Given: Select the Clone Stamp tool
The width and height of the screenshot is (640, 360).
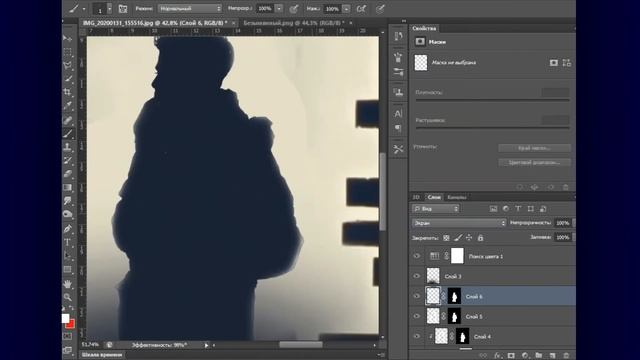Looking at the screenshot, I should pos(67,147).
